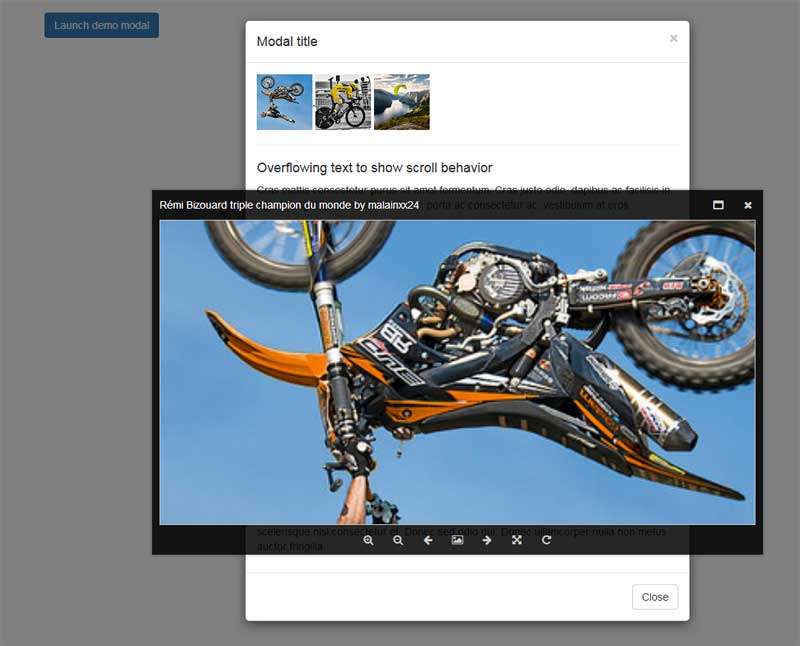Click the Launch demo modal button
800x646 pixels.
tap(101, 25)
